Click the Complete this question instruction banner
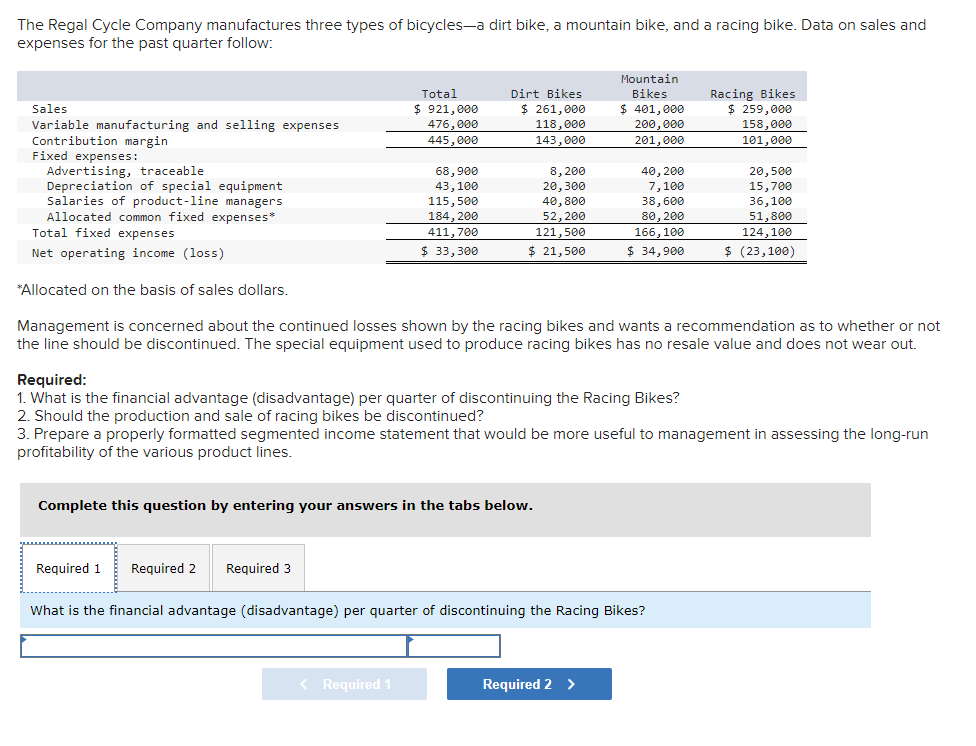976x746 pixels. pos(446,509)
